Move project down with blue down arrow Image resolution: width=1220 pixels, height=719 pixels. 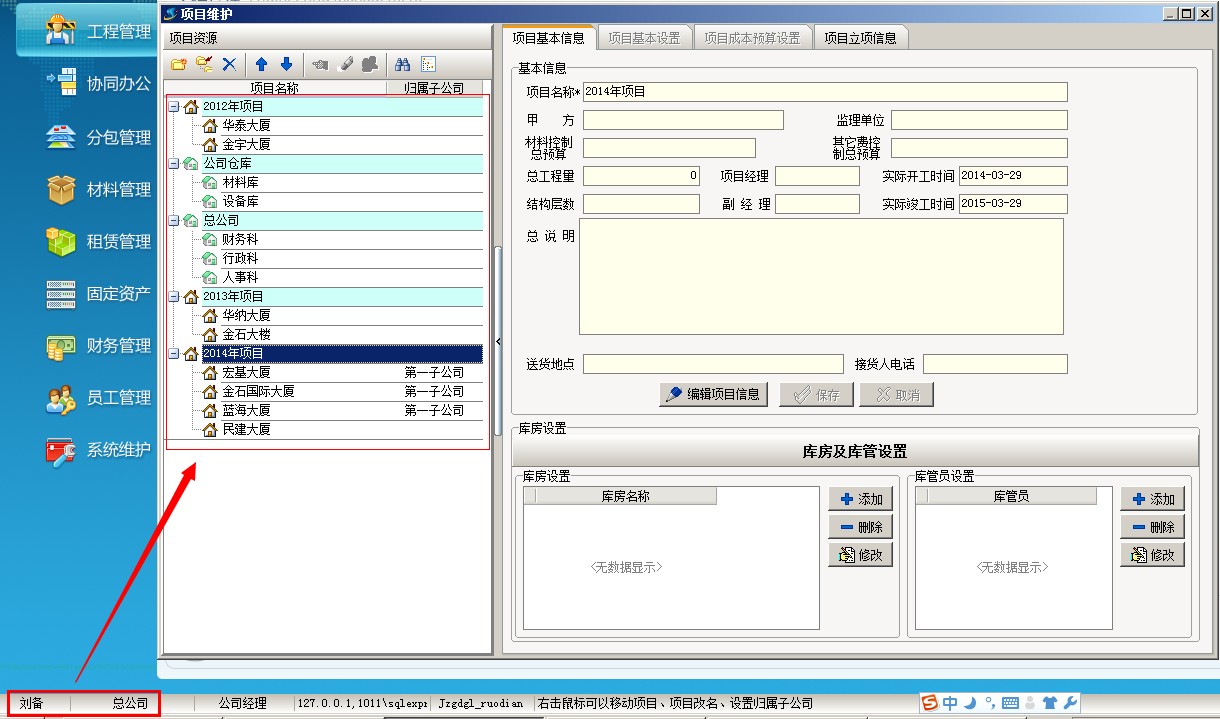[x=286, y=64]
